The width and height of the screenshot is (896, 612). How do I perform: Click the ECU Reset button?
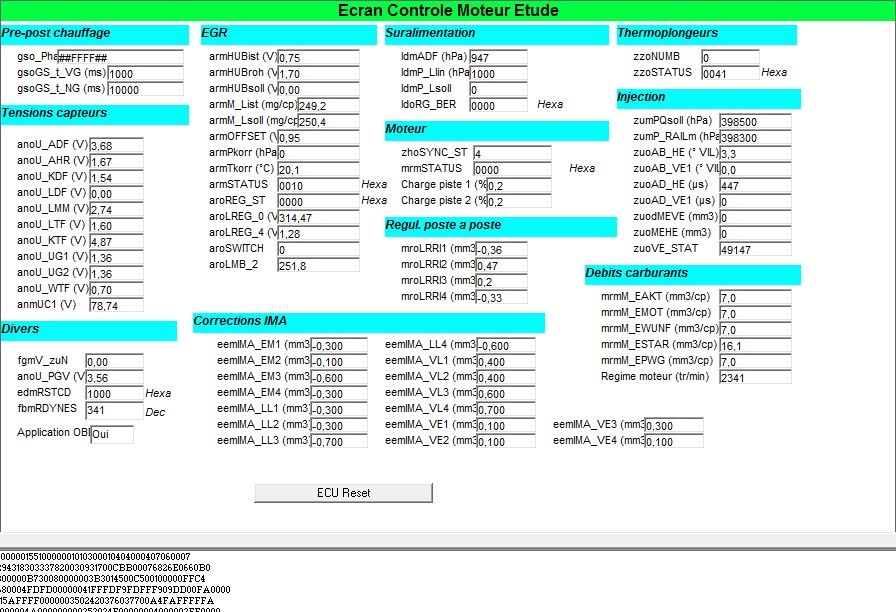343,493
